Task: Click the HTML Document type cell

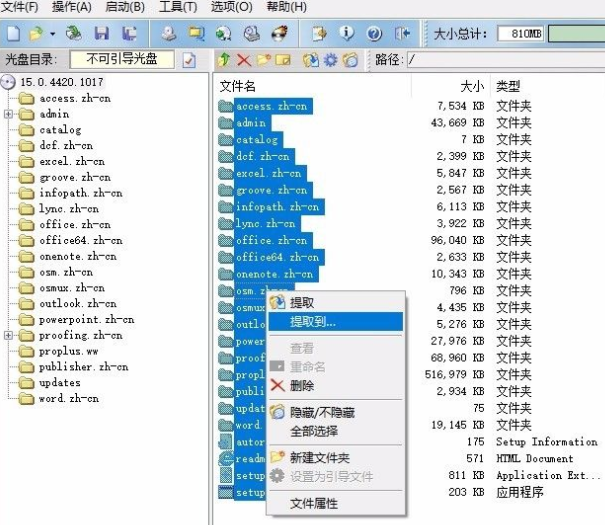Action: (534, 459)
